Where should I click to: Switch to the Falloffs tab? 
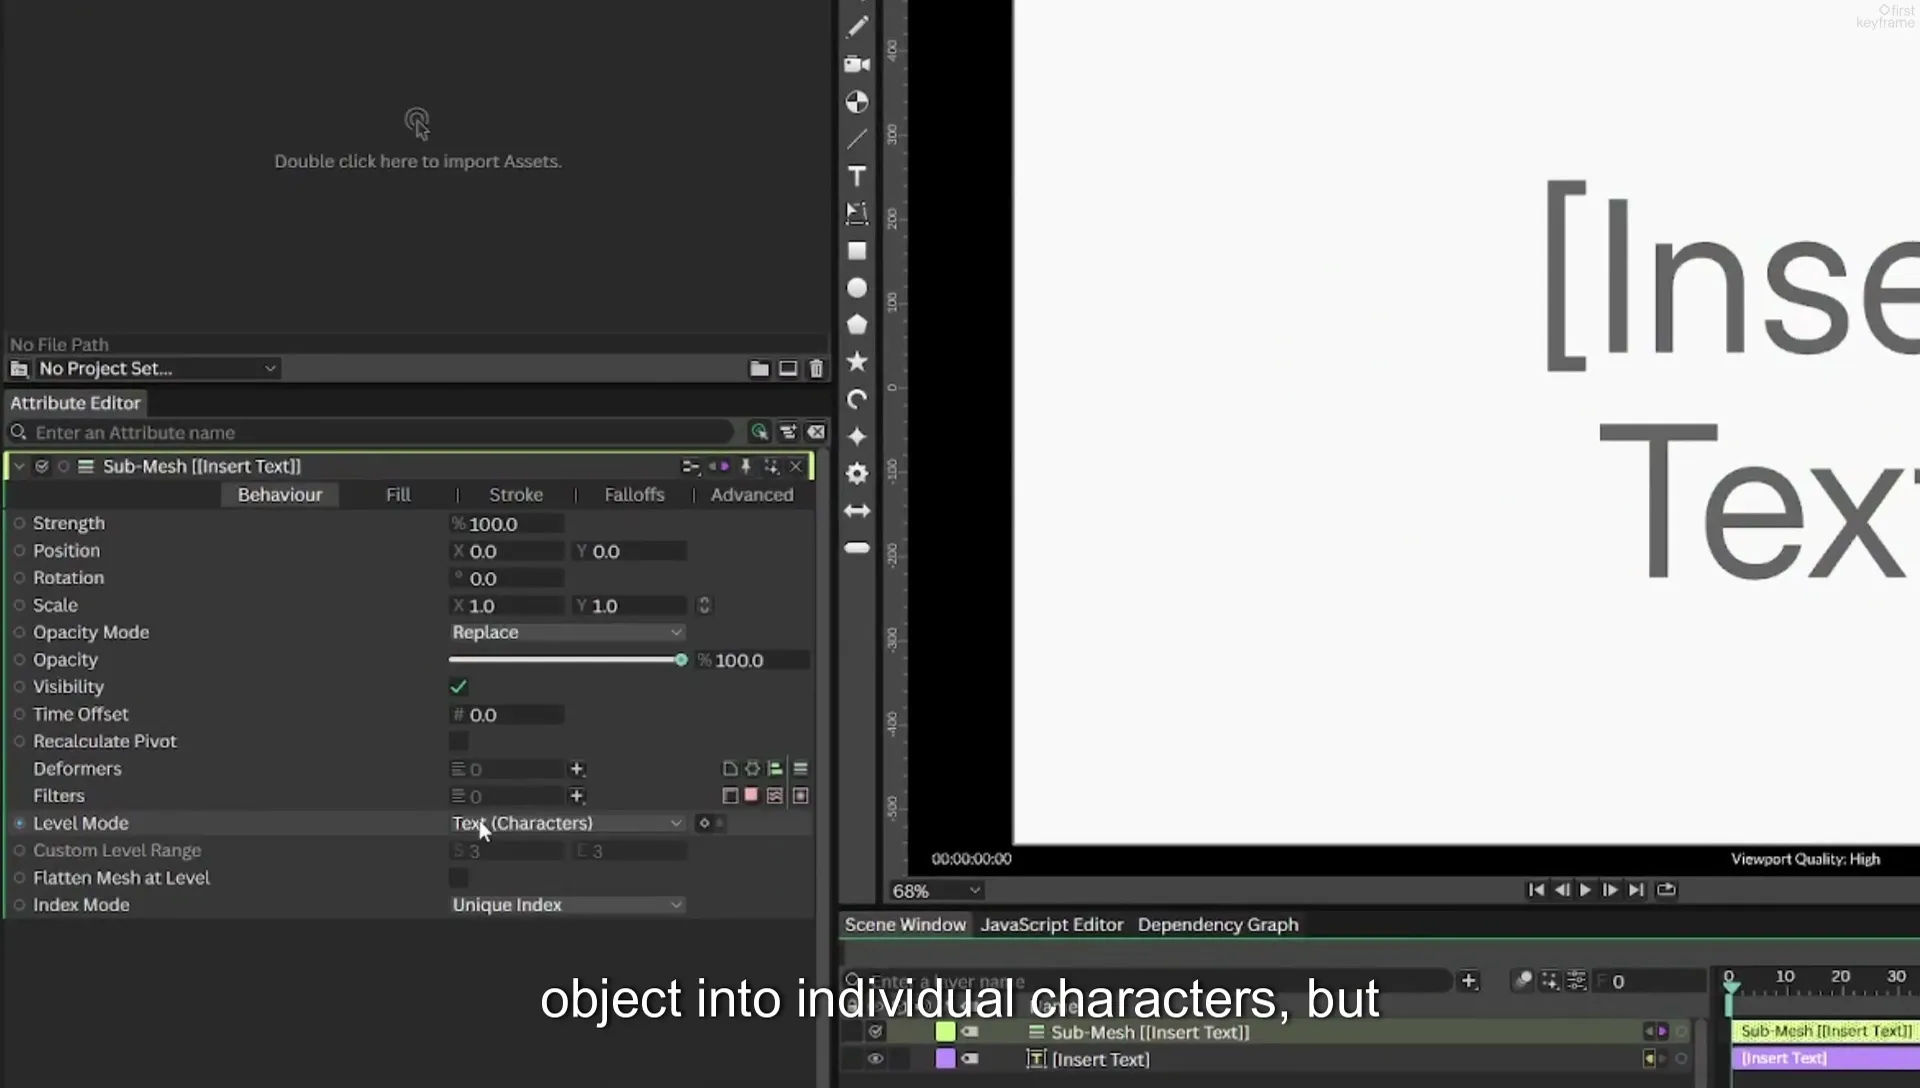[x=634, y=495]
